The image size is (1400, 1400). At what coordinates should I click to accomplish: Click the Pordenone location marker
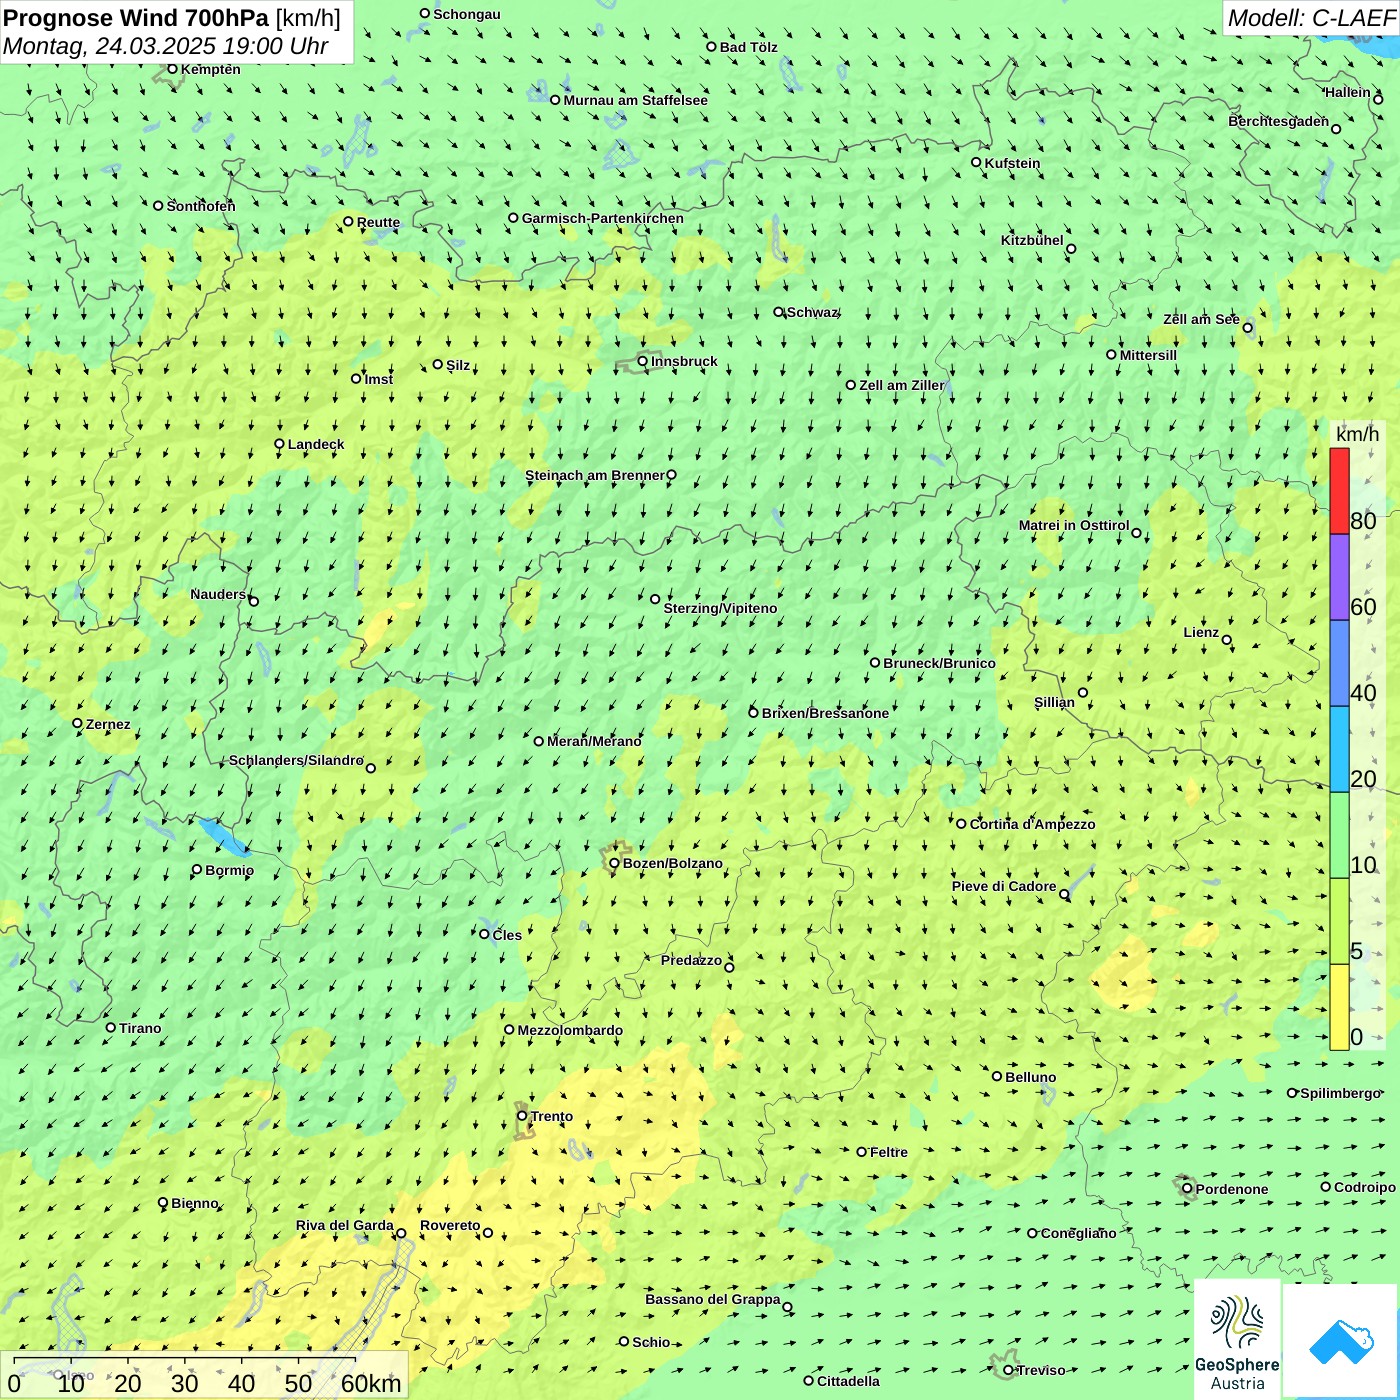pos(1187,1189)
